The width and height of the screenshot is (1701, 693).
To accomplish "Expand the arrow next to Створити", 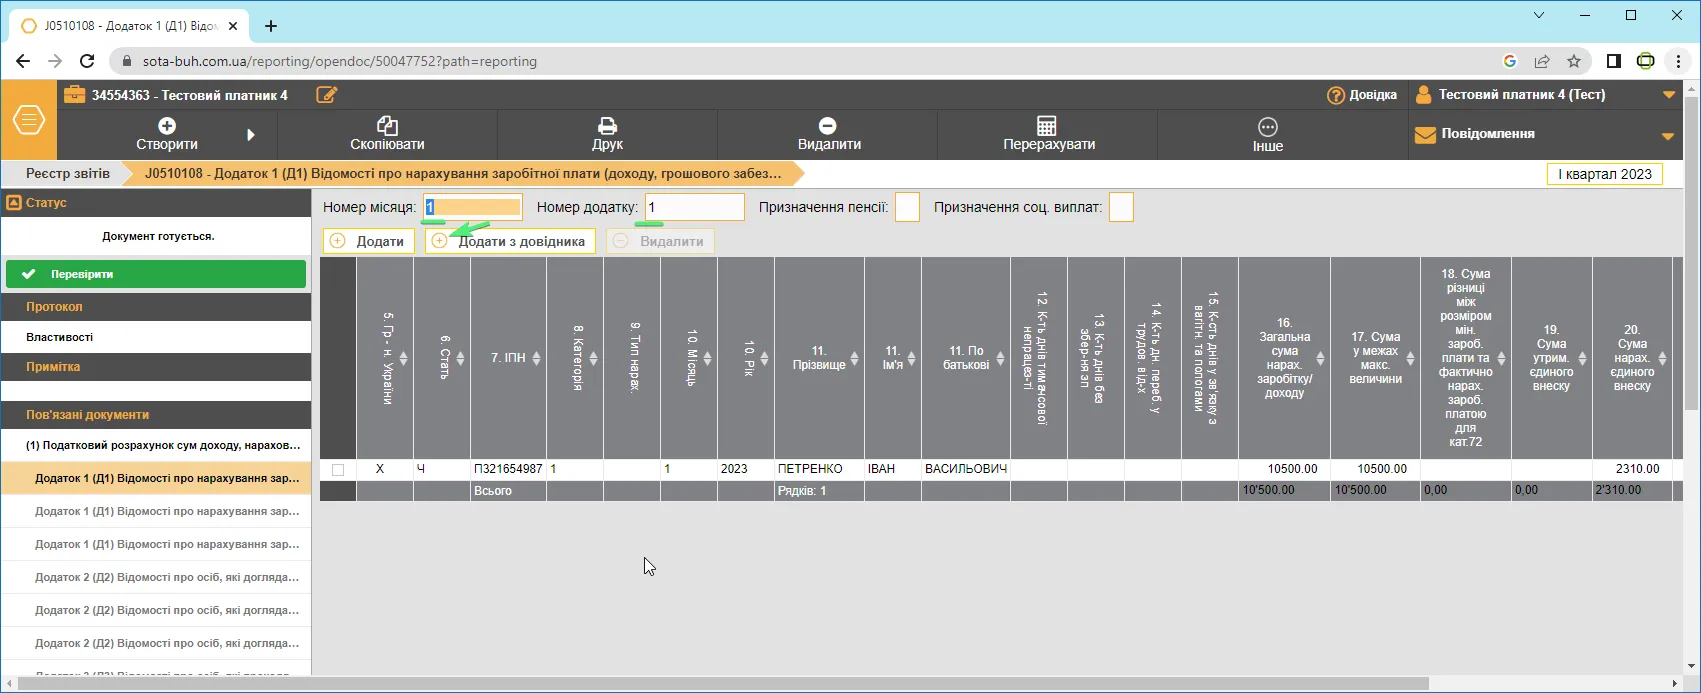I will point(251,135).
